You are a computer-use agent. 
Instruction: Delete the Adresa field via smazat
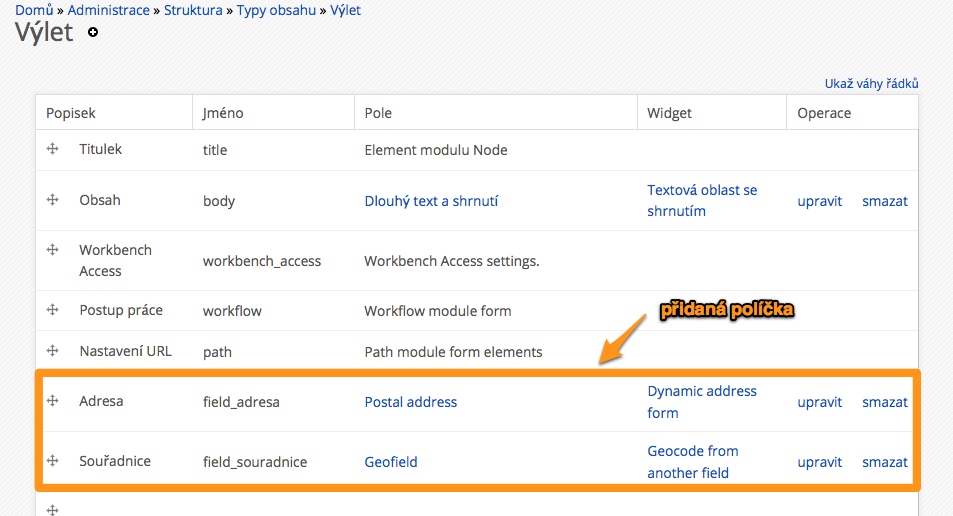885,402
